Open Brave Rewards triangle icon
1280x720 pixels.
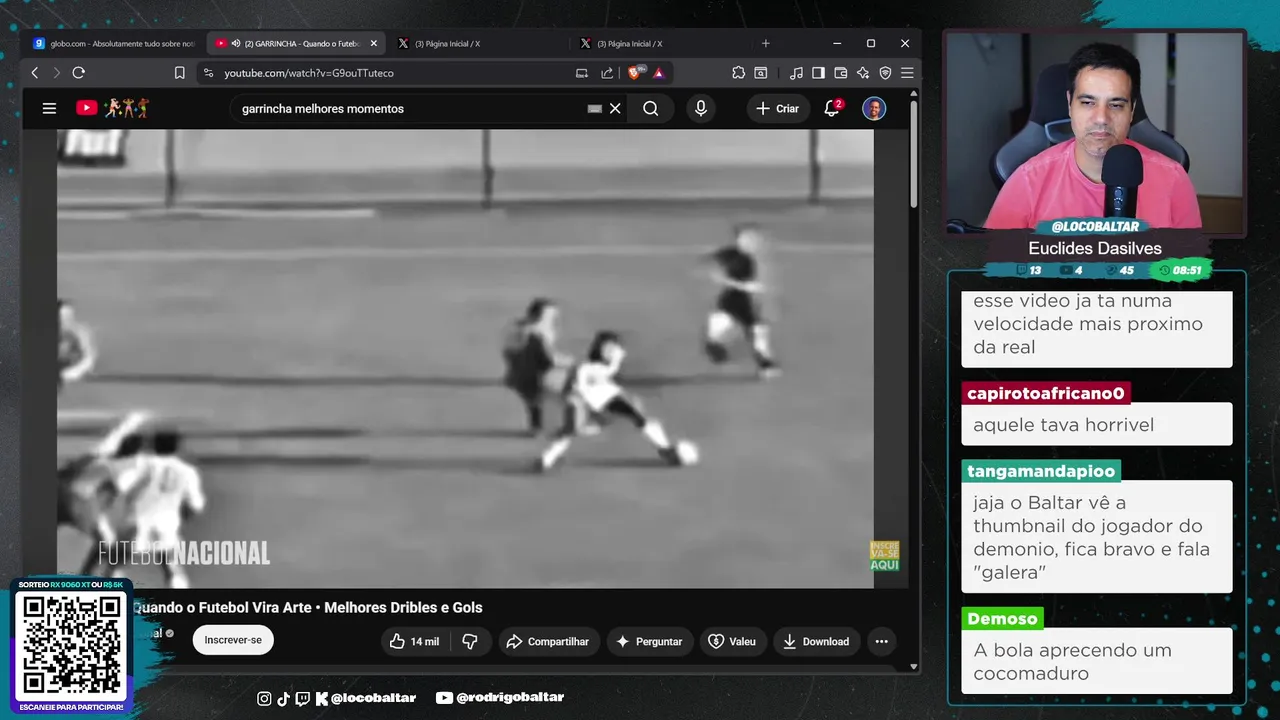click(659, 73)
